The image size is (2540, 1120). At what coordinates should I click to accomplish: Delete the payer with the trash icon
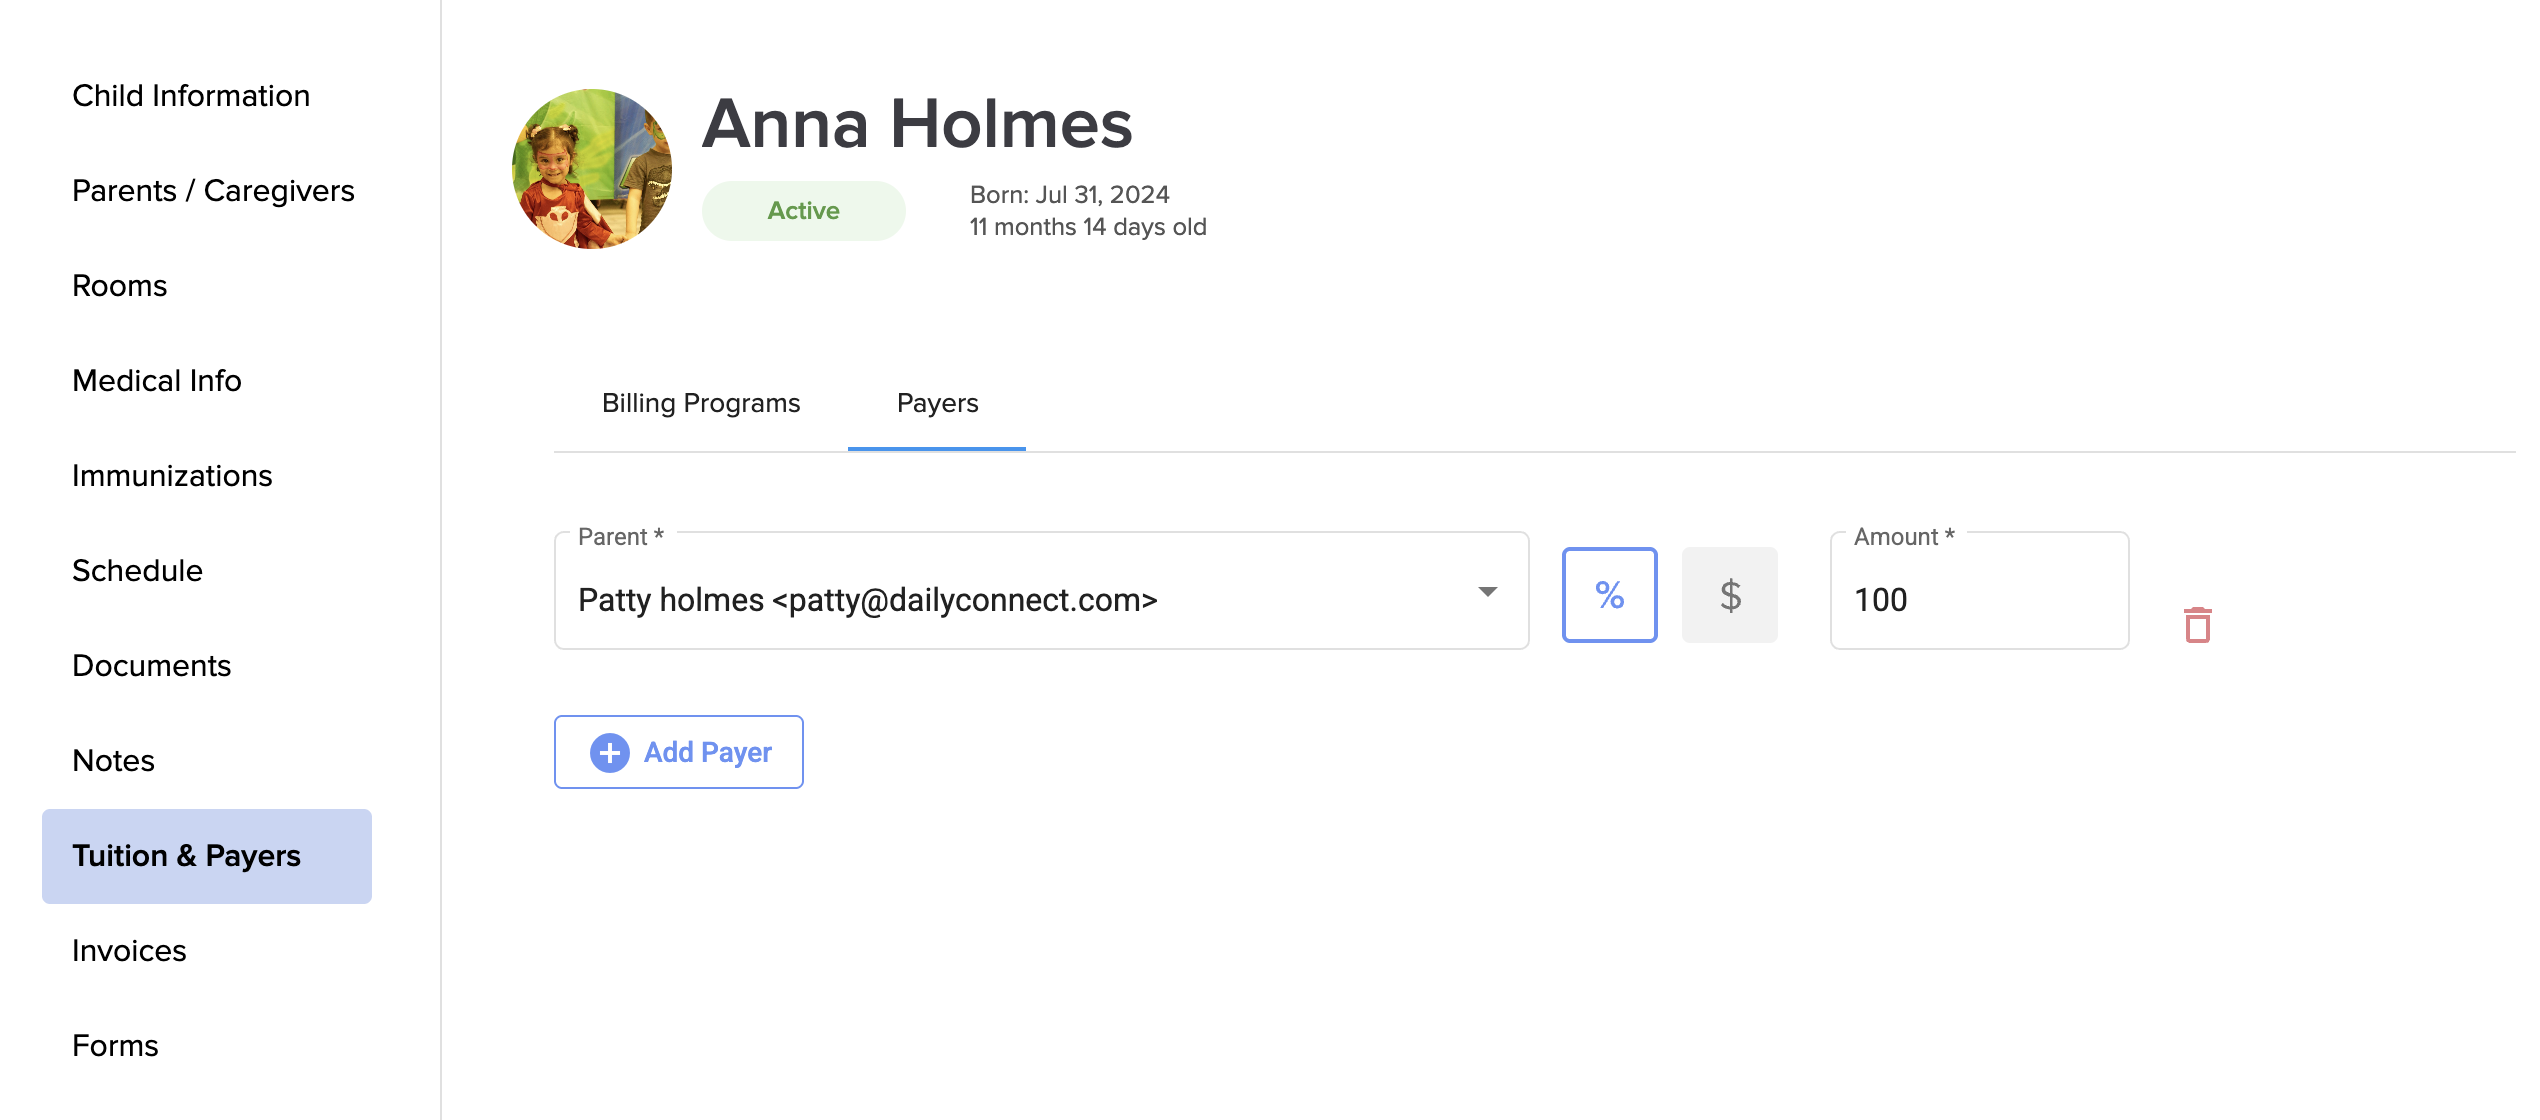click(x=2197, y=625)
